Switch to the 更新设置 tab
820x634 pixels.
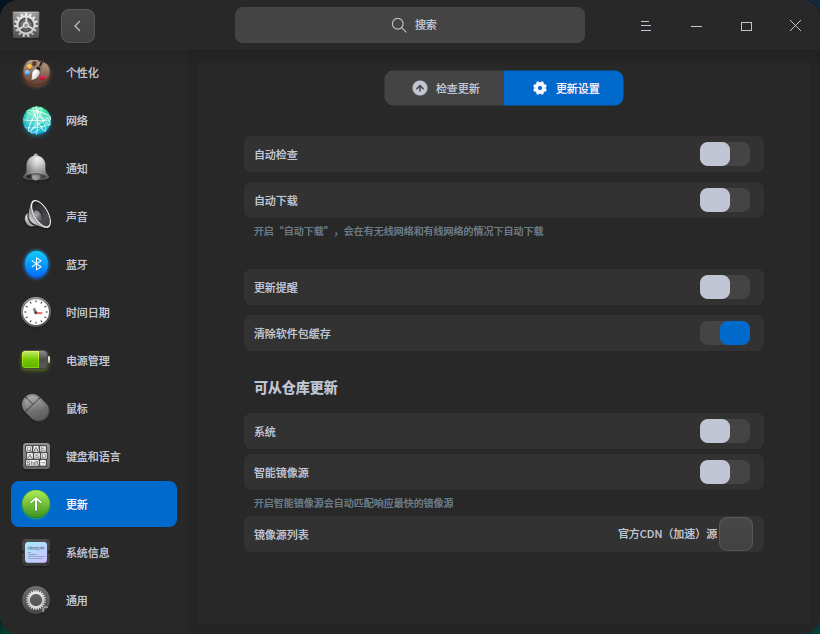tap(564, 88)
